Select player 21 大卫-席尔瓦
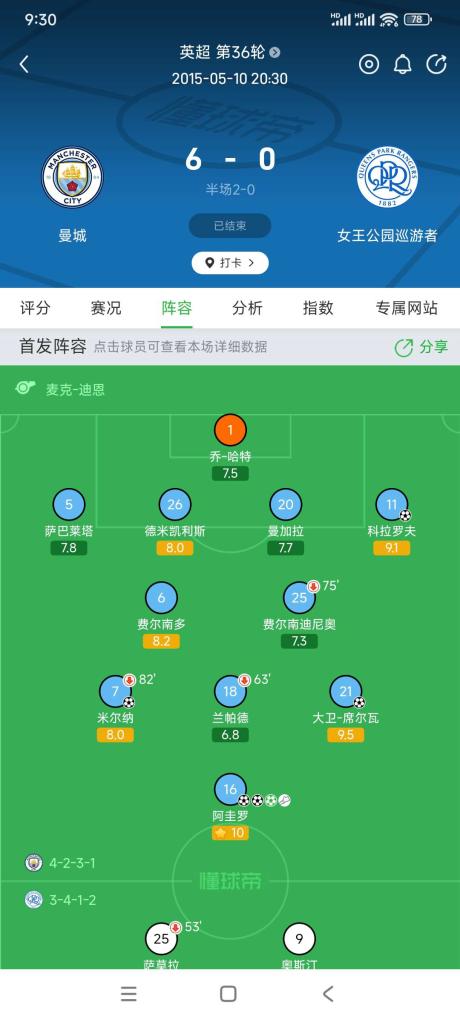Viewport: 460px width, 1022px height. tap(346, 691)
